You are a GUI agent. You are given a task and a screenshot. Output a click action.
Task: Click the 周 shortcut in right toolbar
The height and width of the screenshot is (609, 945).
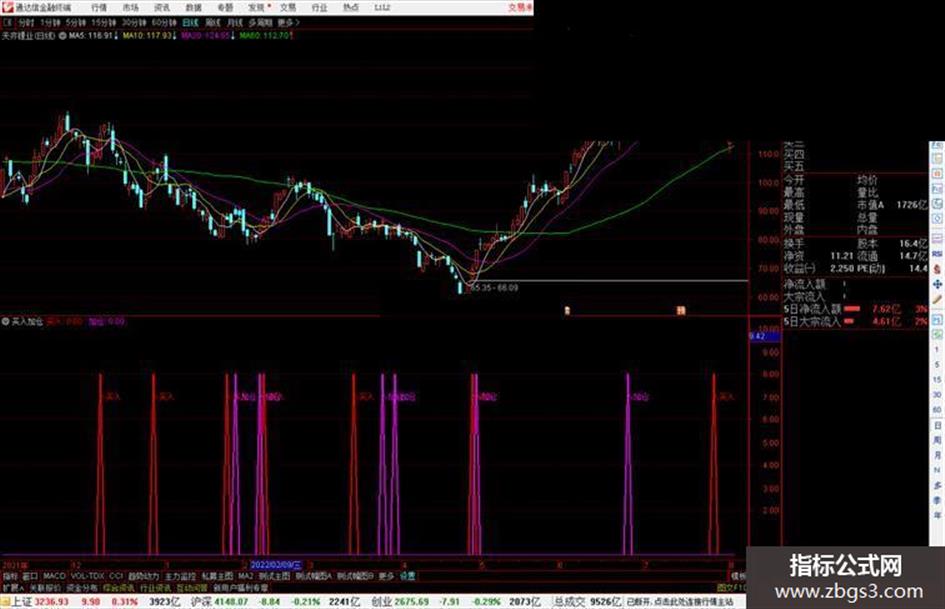pos(938,440)
